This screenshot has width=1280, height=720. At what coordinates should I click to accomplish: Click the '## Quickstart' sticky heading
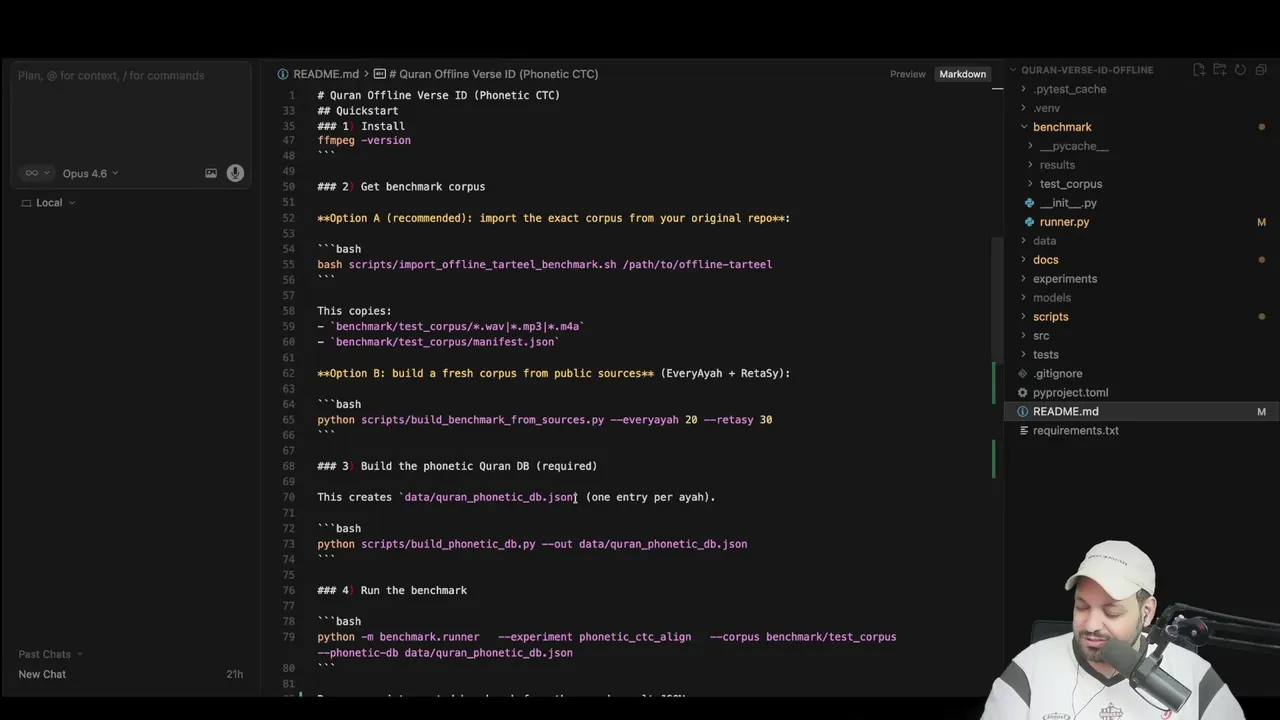coord(358,111)
